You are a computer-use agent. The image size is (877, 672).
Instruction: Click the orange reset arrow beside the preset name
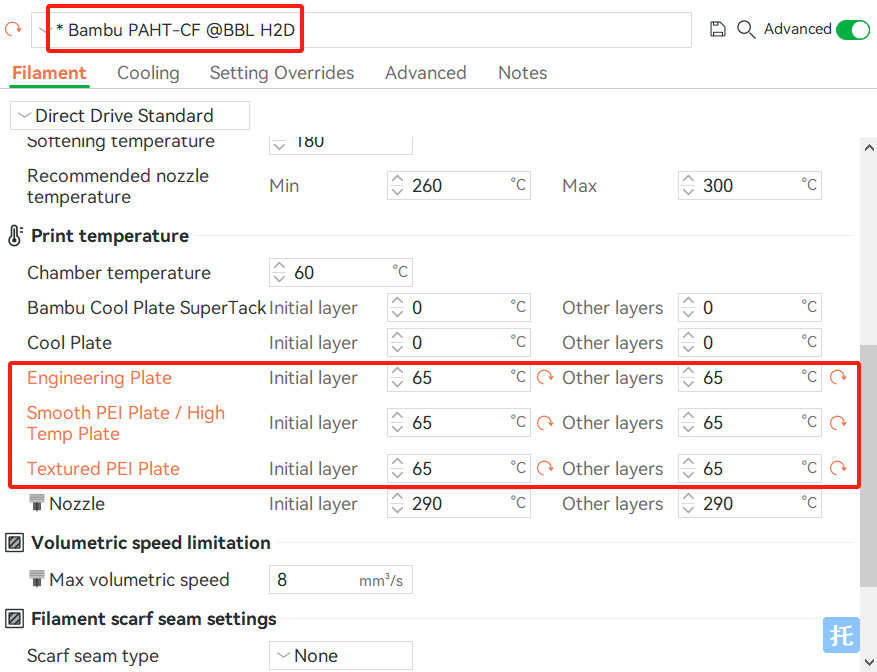[13, 29]
